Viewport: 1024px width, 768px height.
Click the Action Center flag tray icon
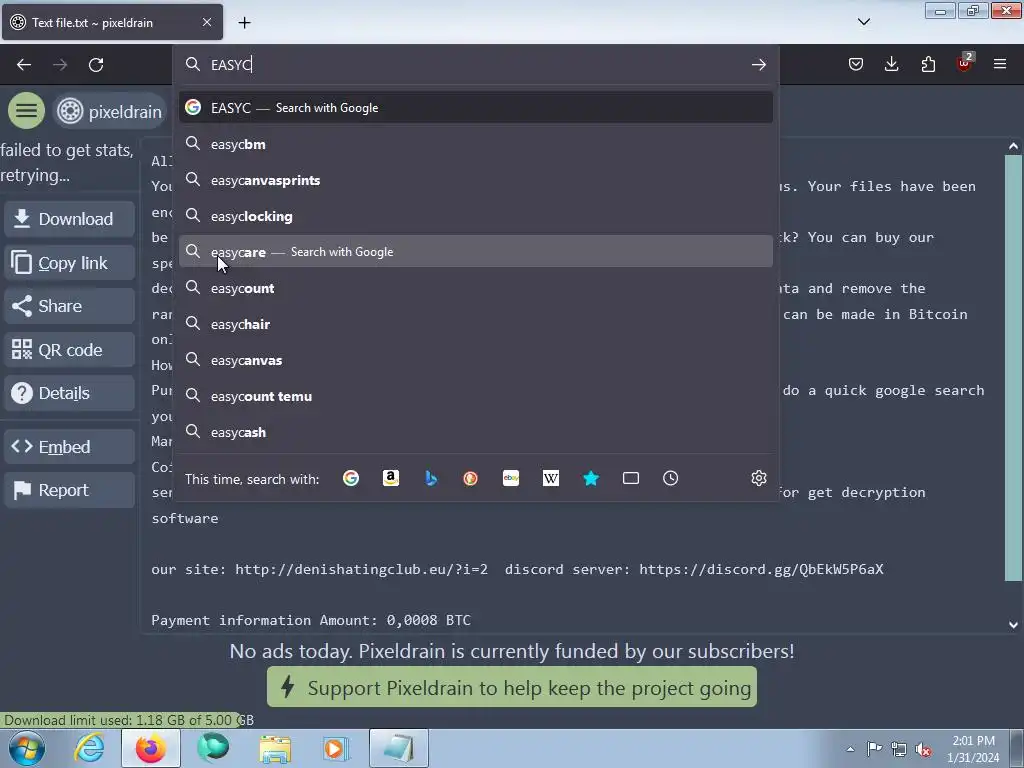coord(874,749)
